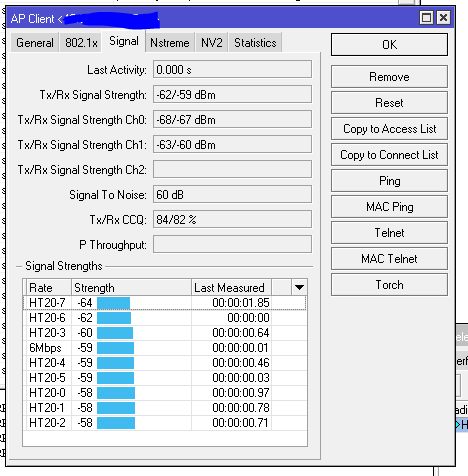Select the HT20-7 rate row
This screenshot has height=476, width=468.
(x=165, y=303)
